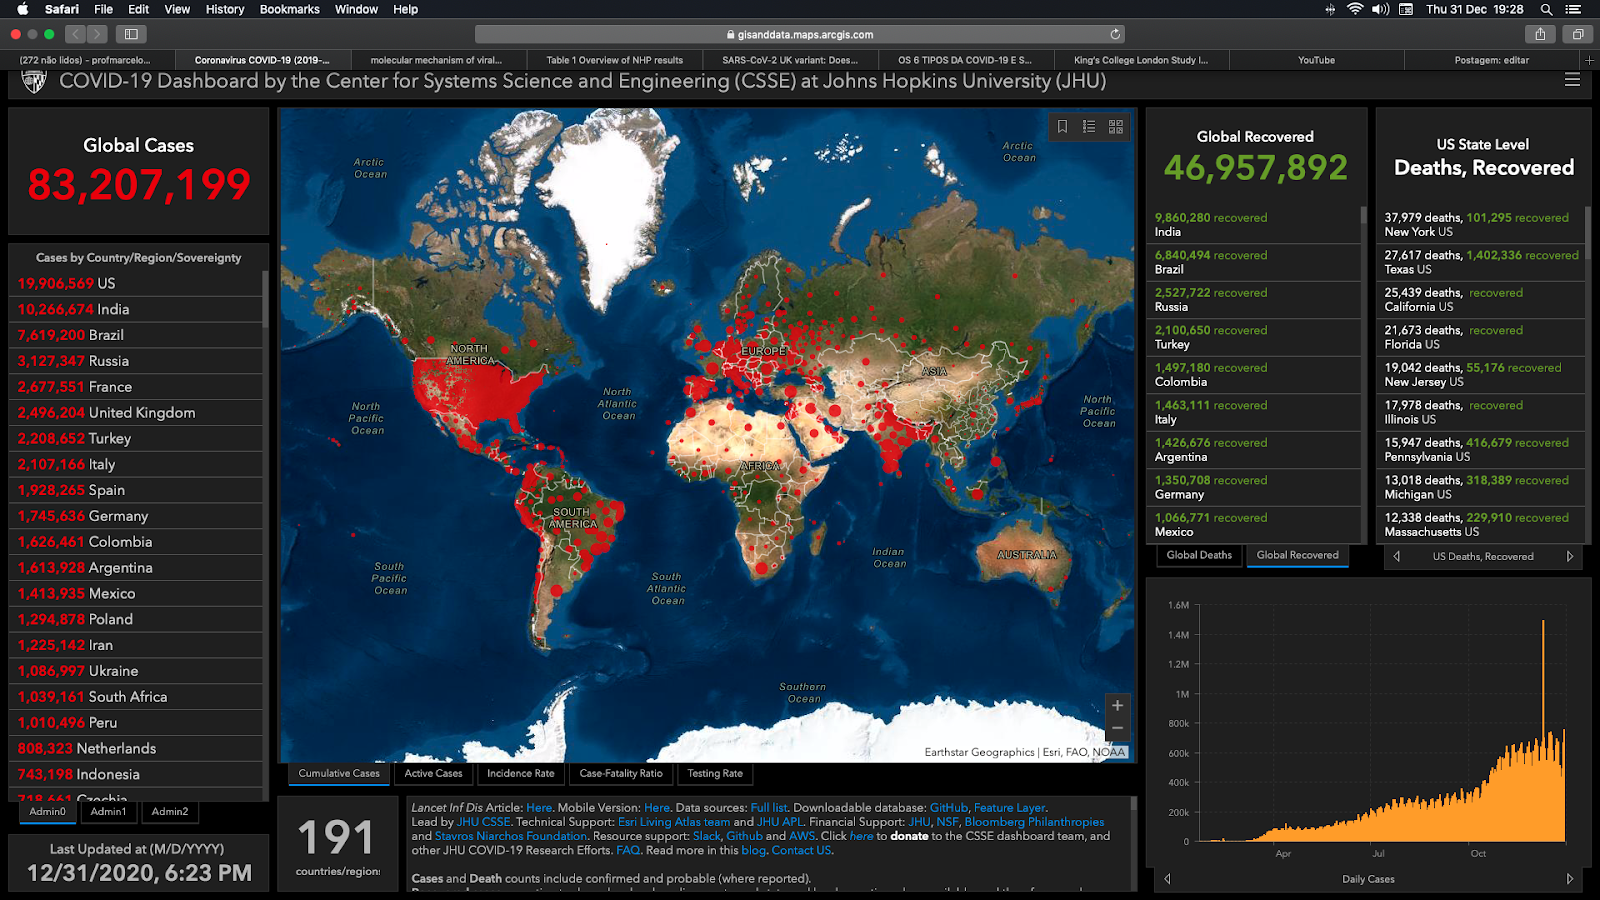
Task: Open the Window menu
Action: coord(356,9)
